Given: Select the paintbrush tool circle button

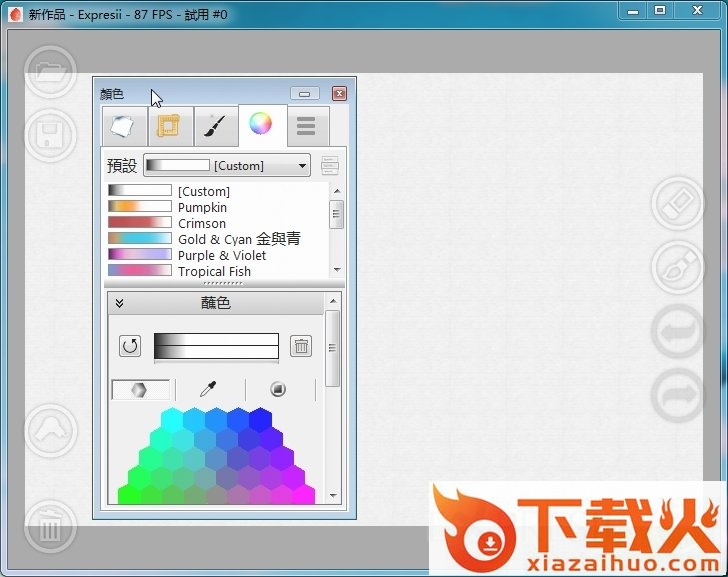Looking at the screenshot, I should [678, 267].
